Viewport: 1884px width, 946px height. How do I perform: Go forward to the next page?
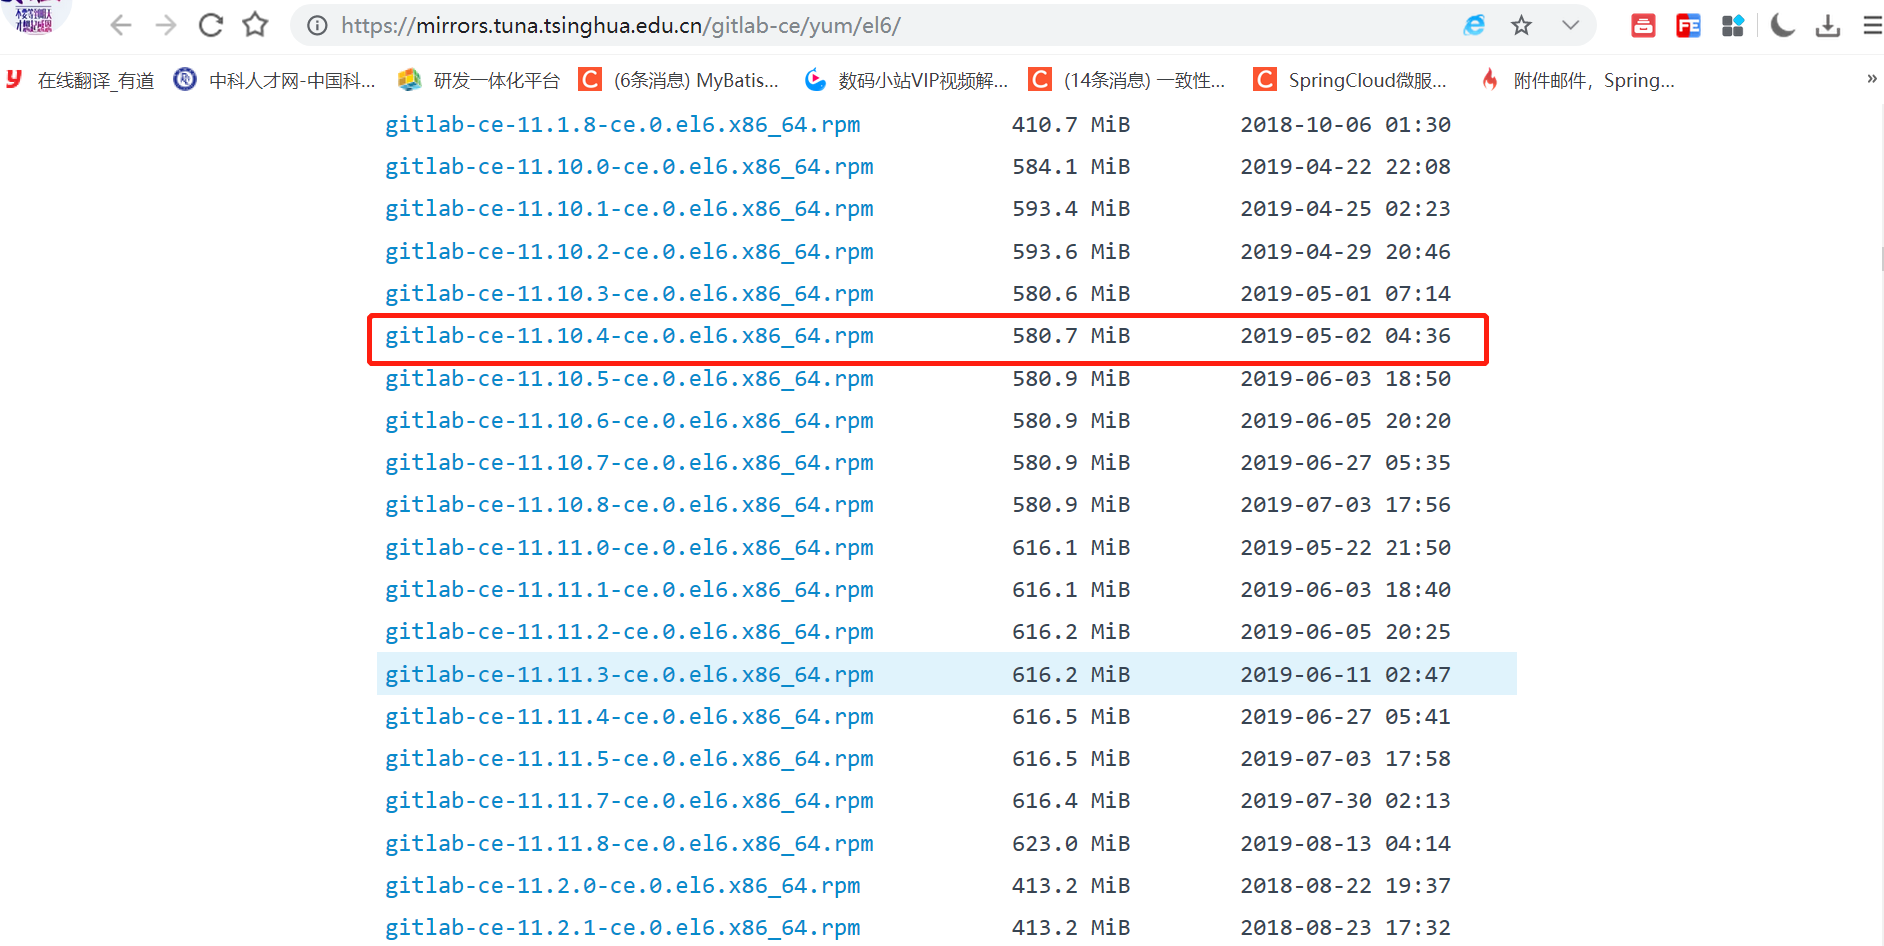tap(166, 25)
